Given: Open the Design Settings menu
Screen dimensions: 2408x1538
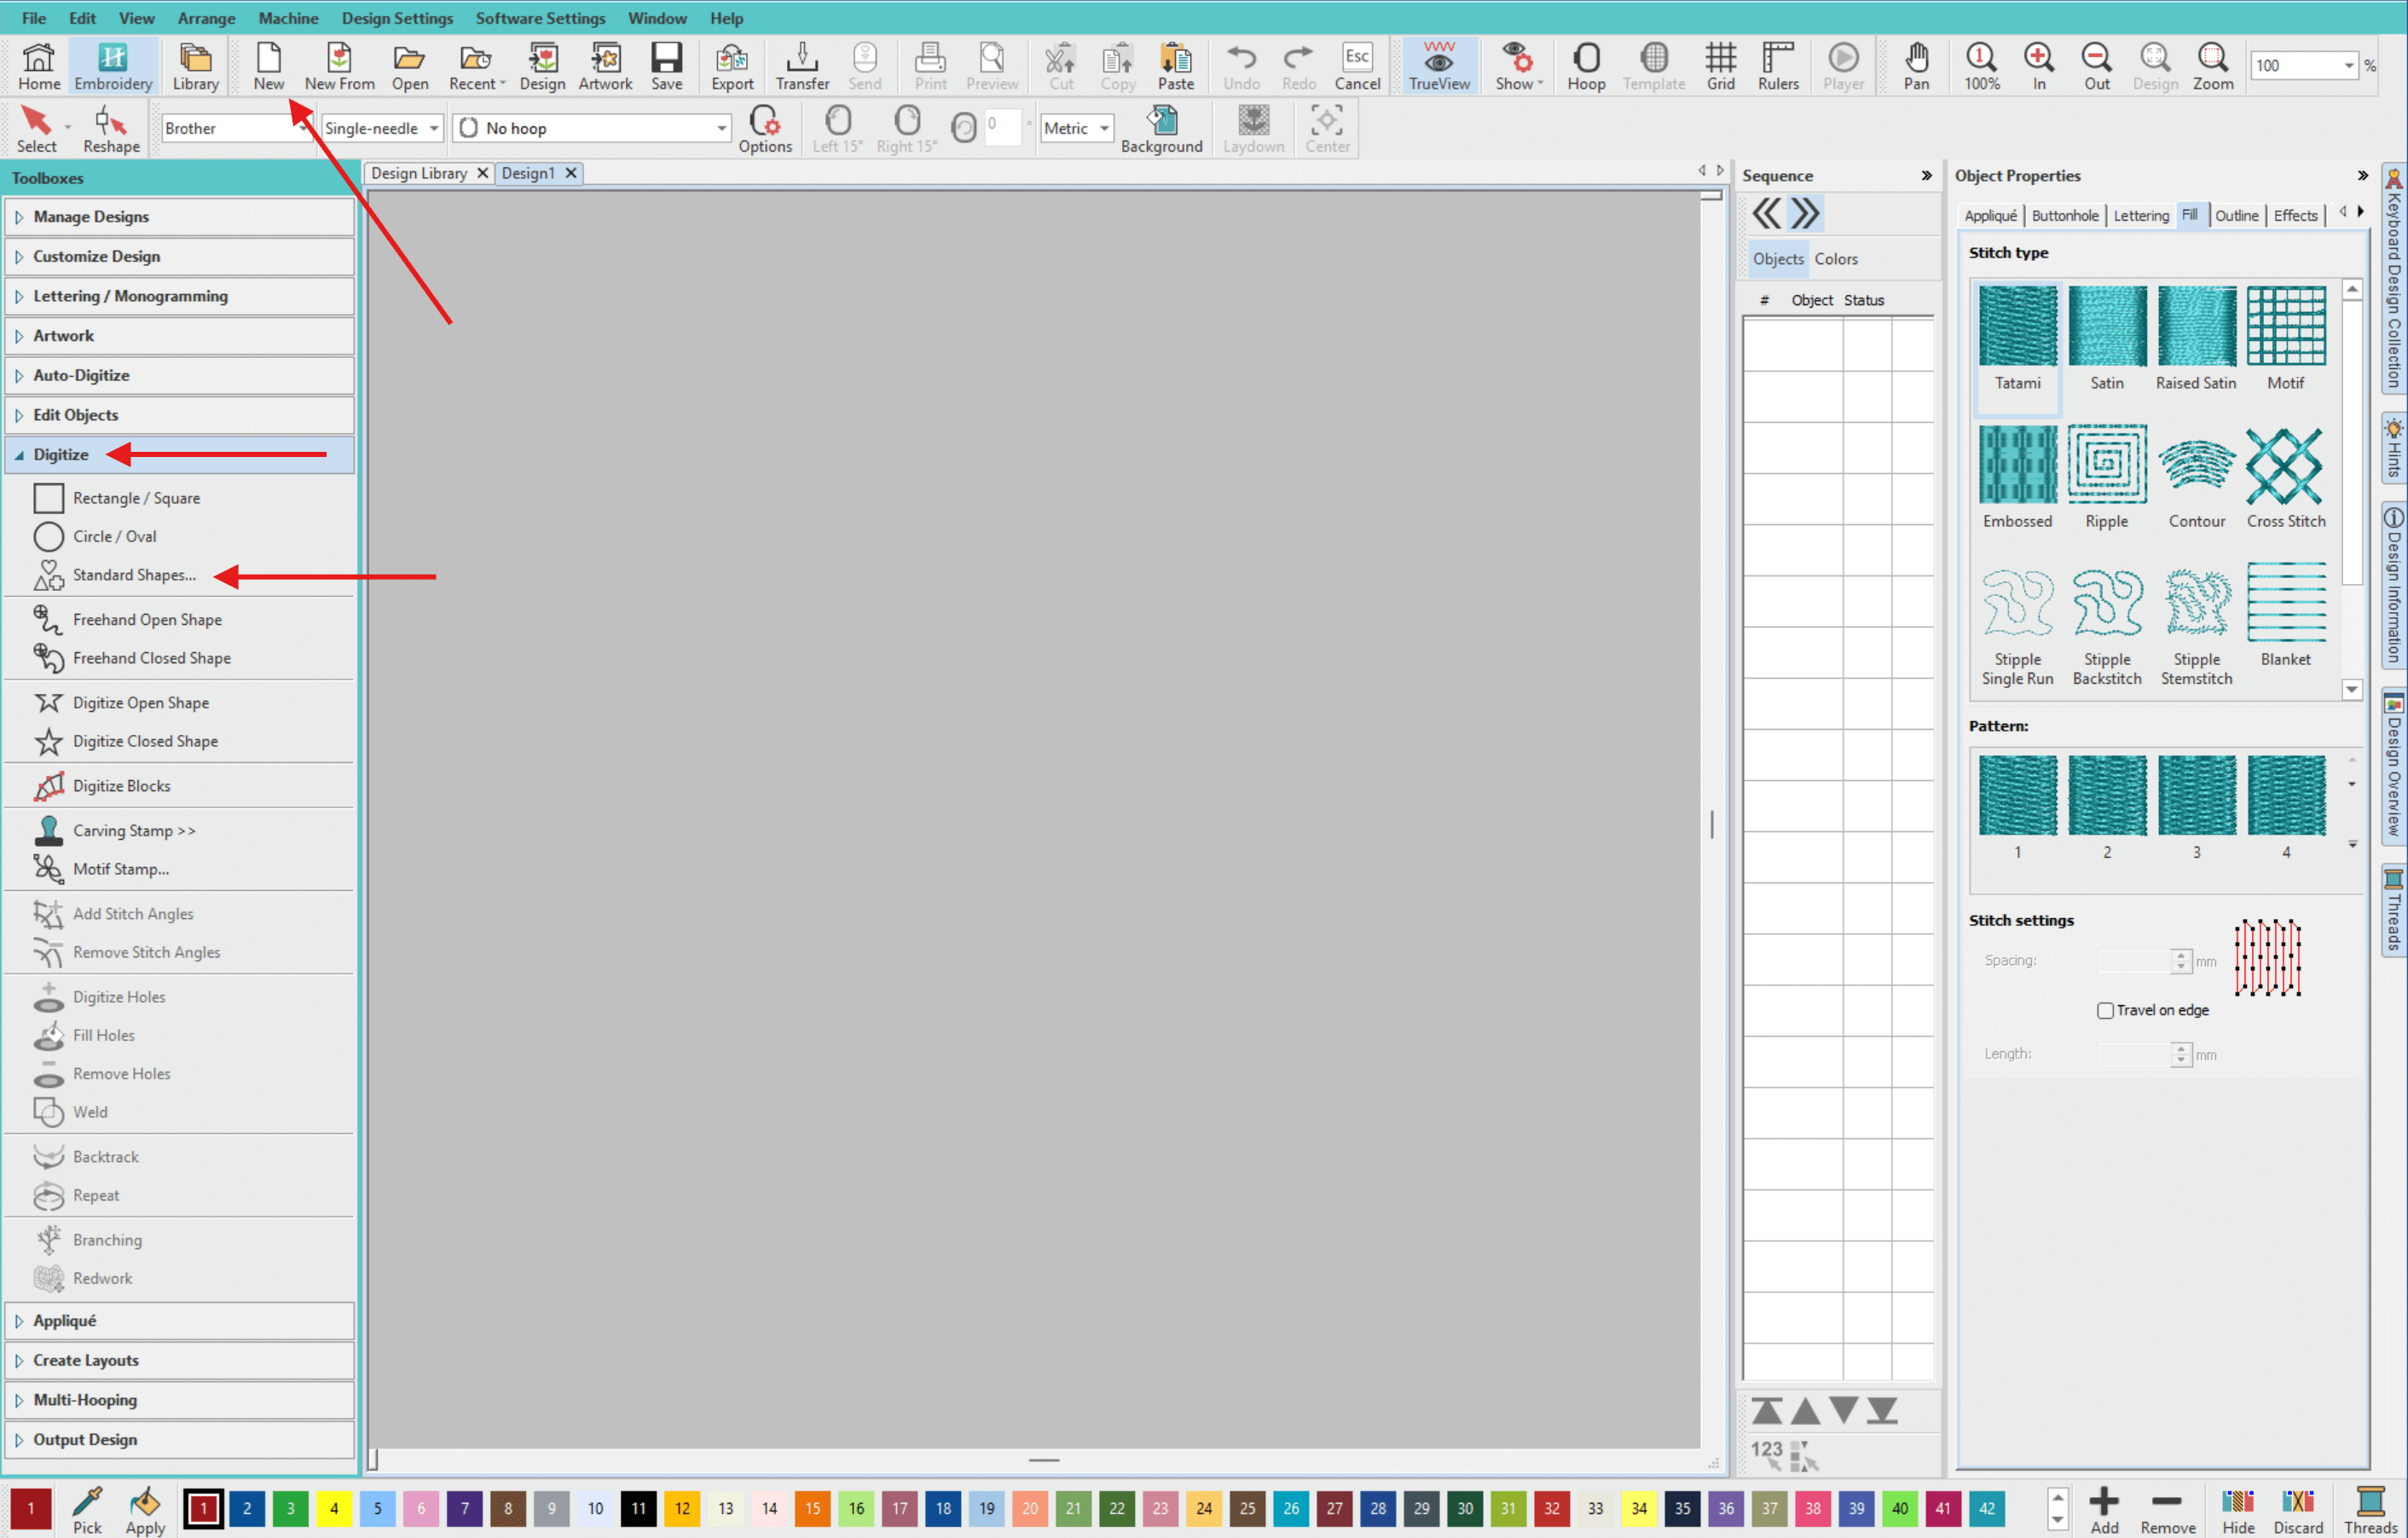Looking at the screenshot, I should tap(397, 18).
